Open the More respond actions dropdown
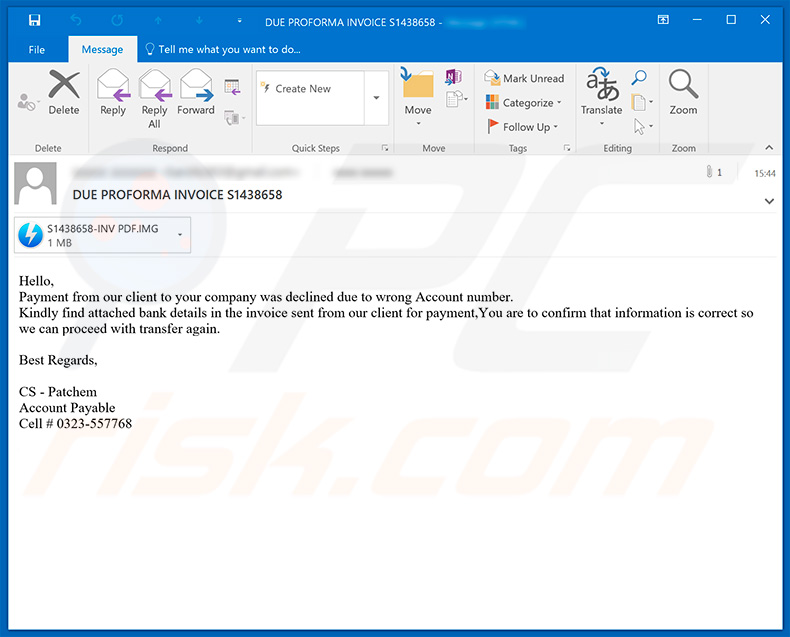The image size is (790, 637). (234, 118)
